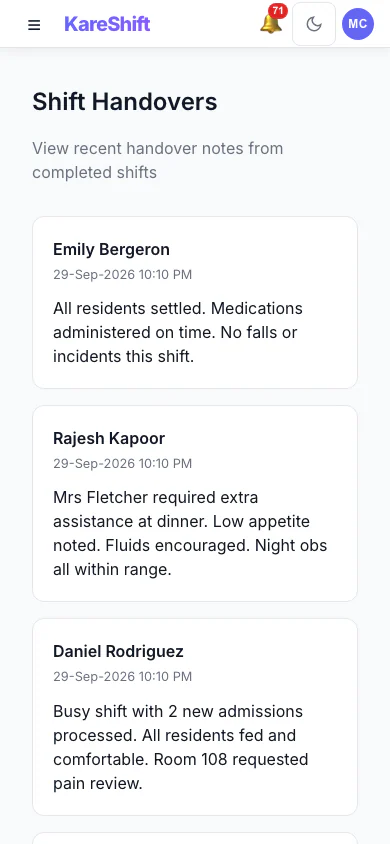Image resolution: width=390 pixels, height=844 pixels.
Task: Click the note saying all residents settled
Action: [178, 333]
